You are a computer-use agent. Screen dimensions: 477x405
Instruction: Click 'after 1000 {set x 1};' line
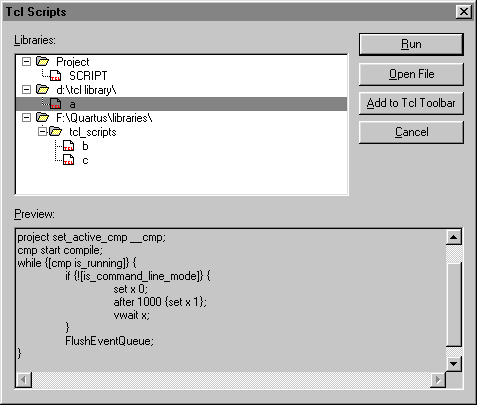[160, 302]
